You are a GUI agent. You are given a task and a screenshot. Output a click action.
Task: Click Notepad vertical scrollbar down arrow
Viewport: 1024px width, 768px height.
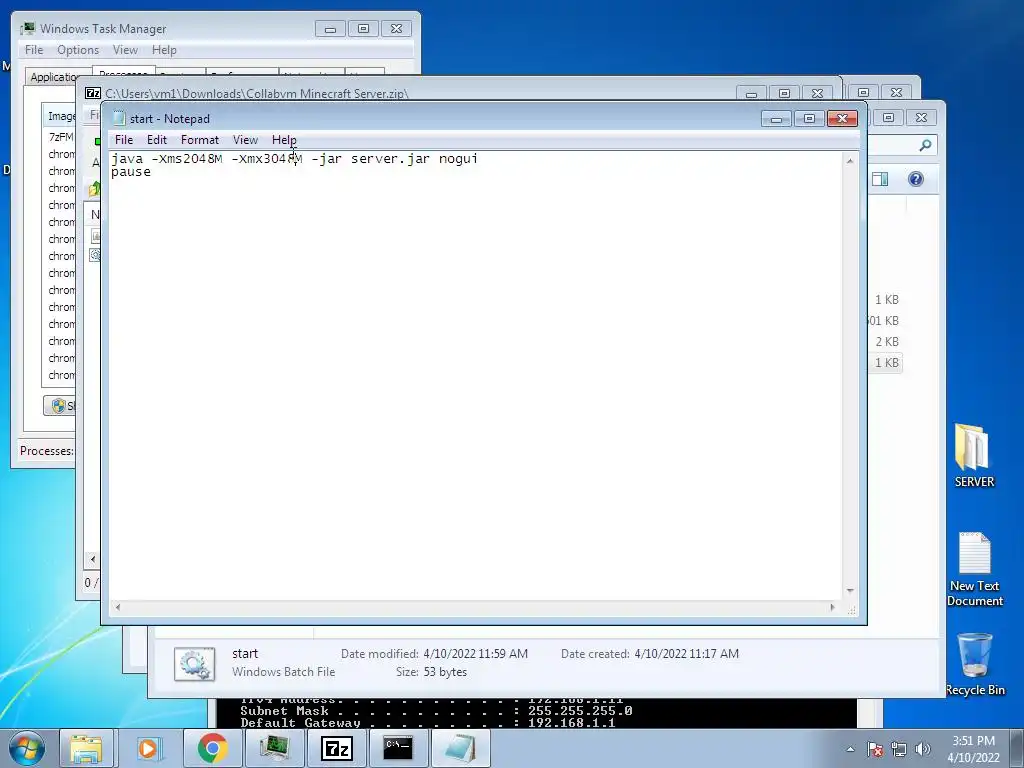tap(850, 590)
